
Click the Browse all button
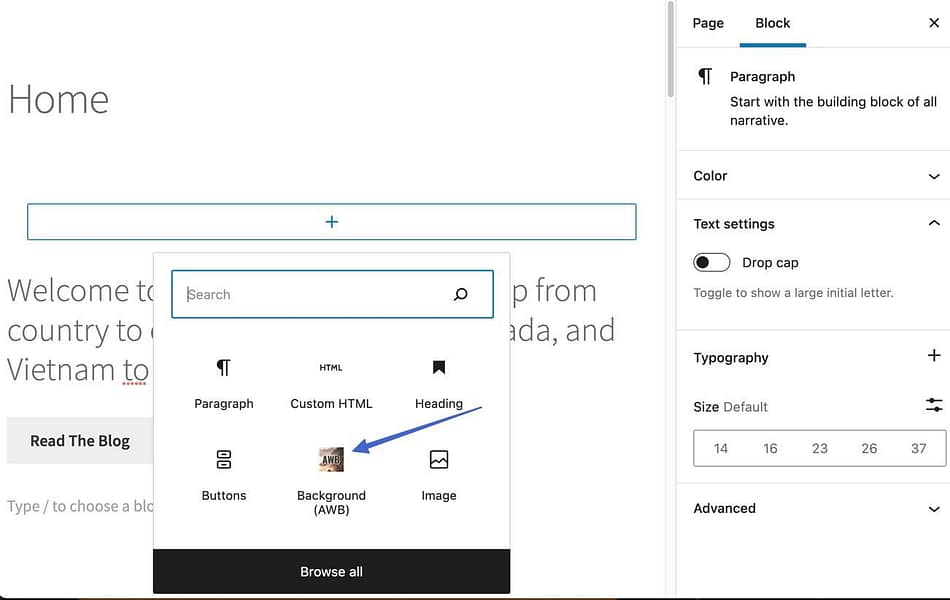click(x=331, y=571)
